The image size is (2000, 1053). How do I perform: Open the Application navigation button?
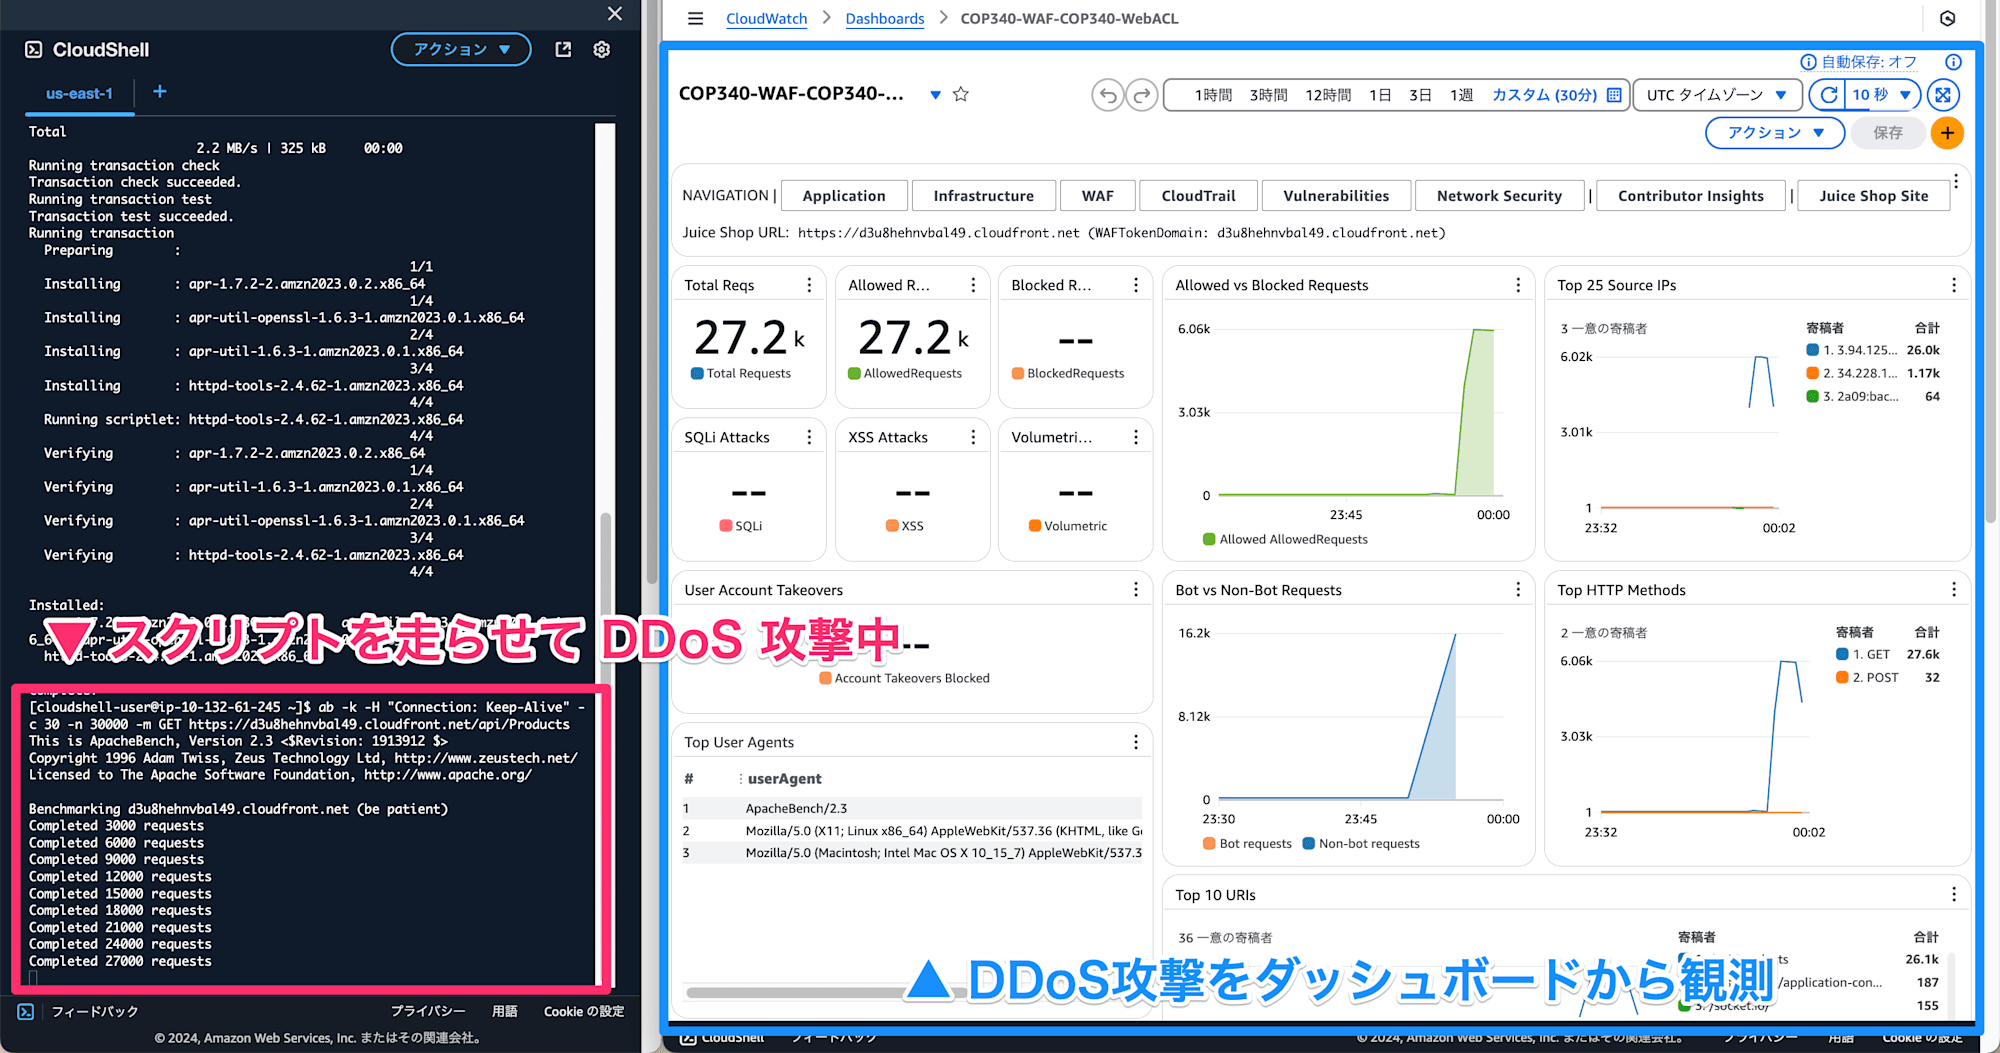point(844,196)
